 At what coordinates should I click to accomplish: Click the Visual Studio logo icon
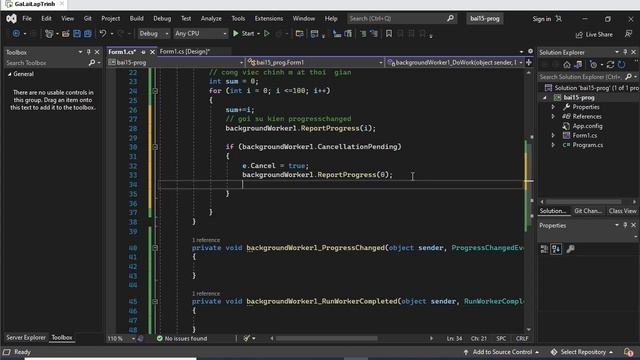tap(11, 18)
